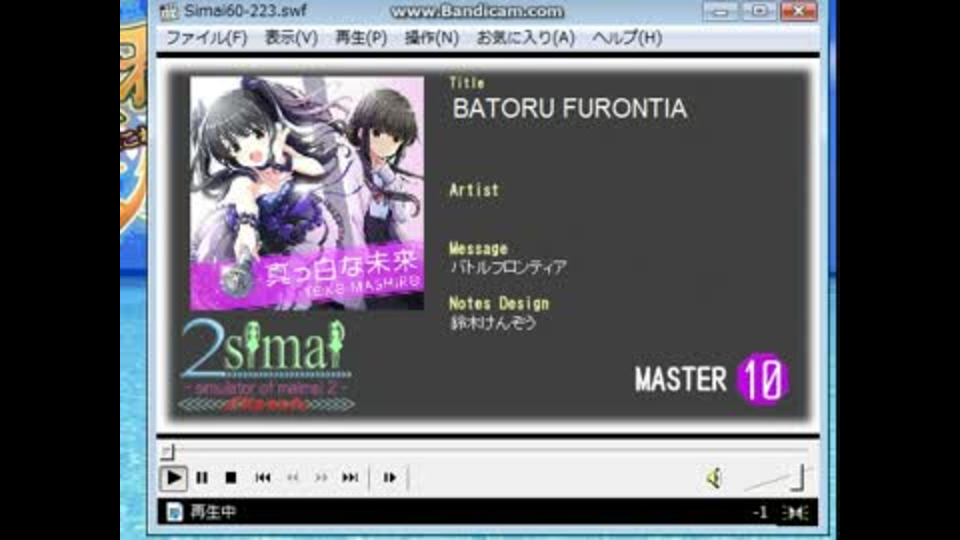Click the status bar icon at right
The image size is (960, 540).
coord(795,512)
